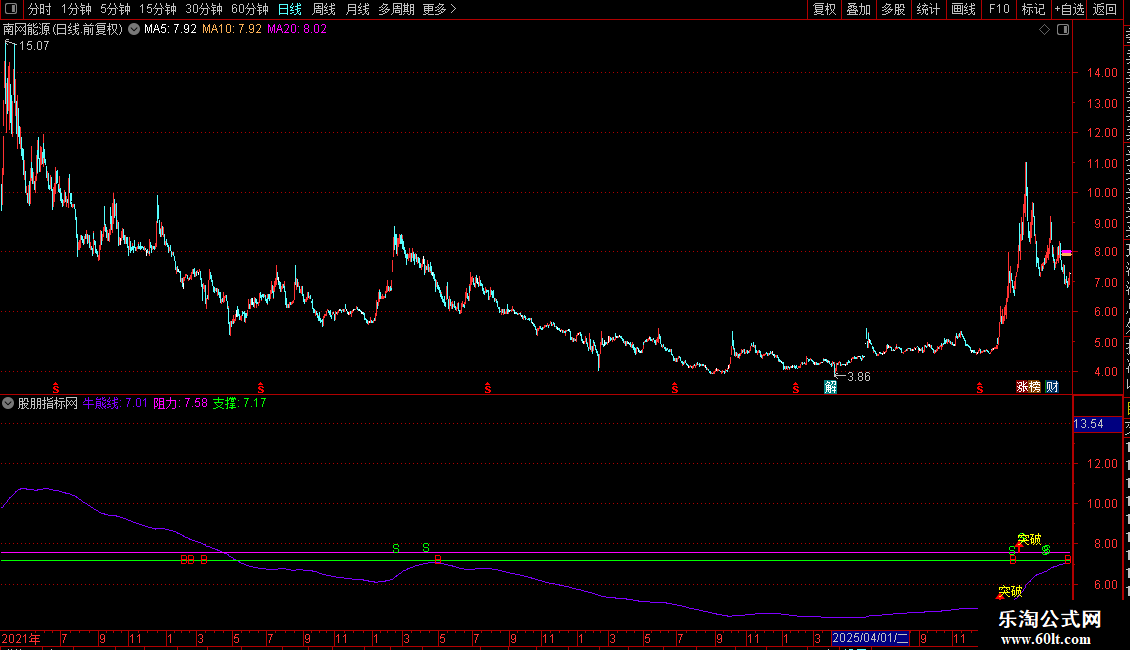Click the MA10: 7.92 label
1130x650 pixels.
pyautogui.click(x=232, y=30)
